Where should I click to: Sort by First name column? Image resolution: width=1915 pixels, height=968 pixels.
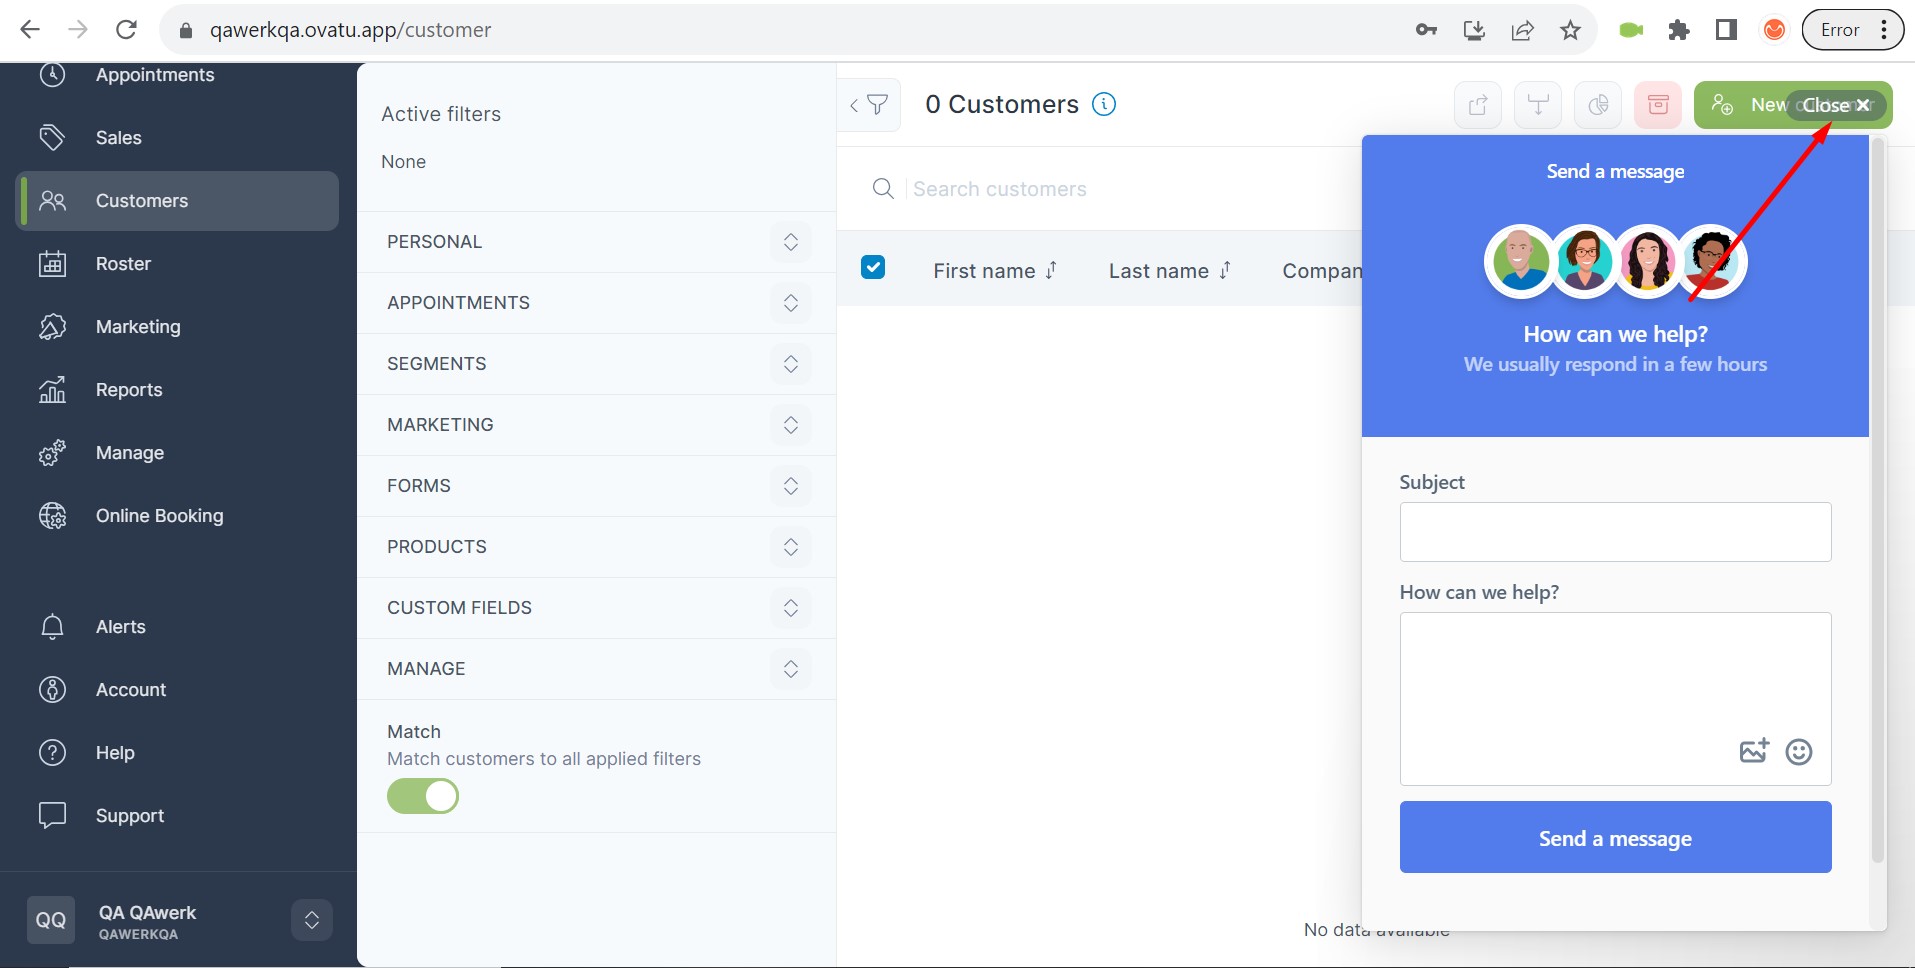pyautogui.click(x=995, y=271)
